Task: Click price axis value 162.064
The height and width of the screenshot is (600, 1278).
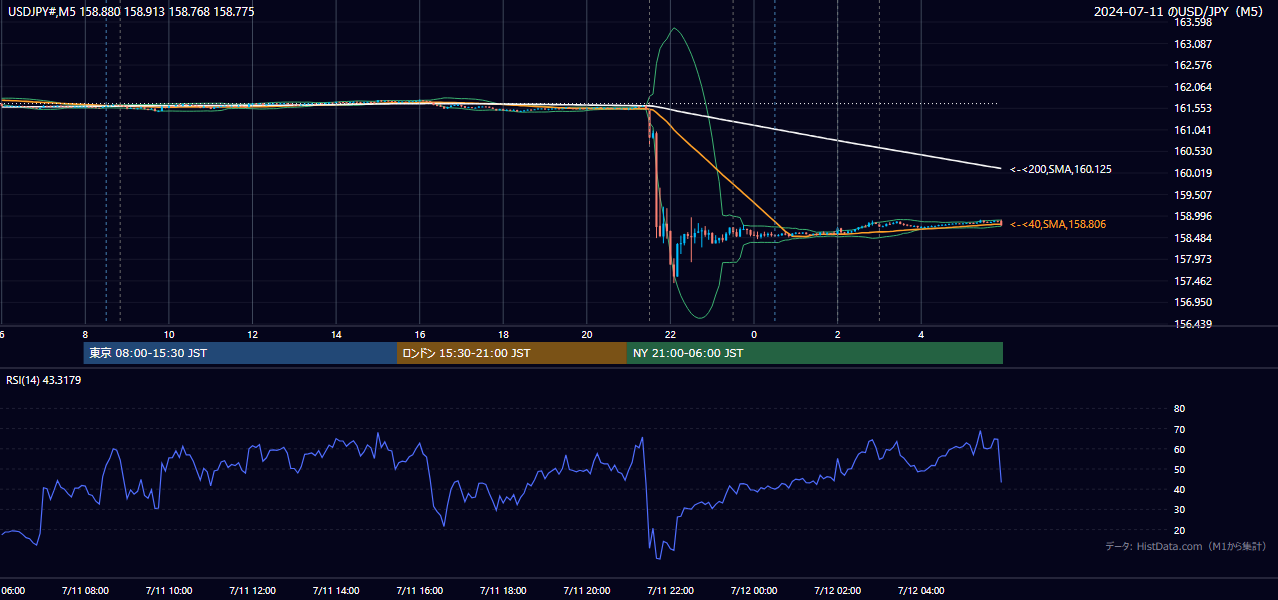Action: click(x=1192, y=87)
